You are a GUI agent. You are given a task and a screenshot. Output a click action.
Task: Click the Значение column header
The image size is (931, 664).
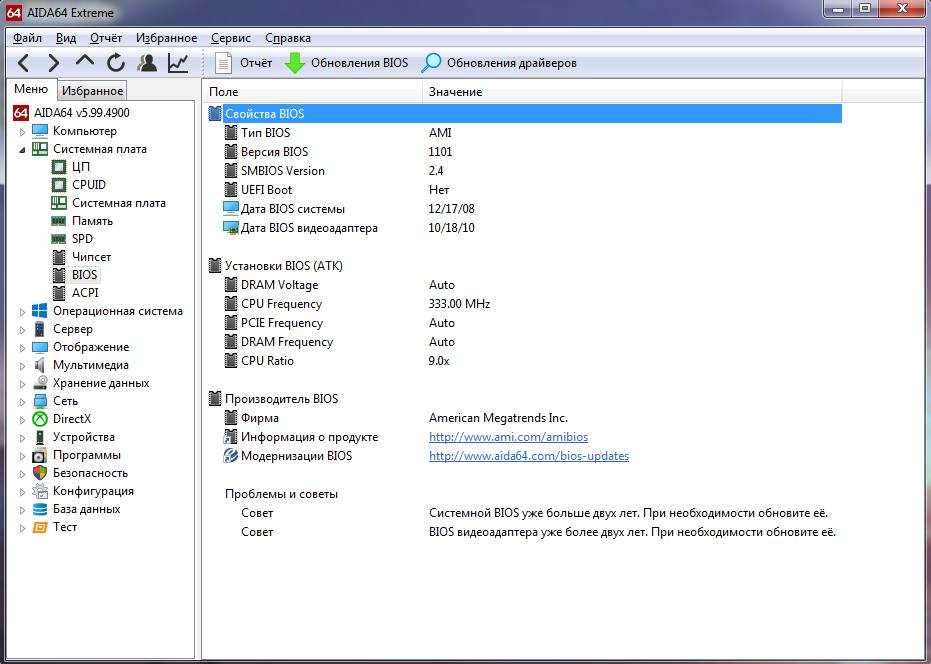pyautogui.click(x=455, y=92)
